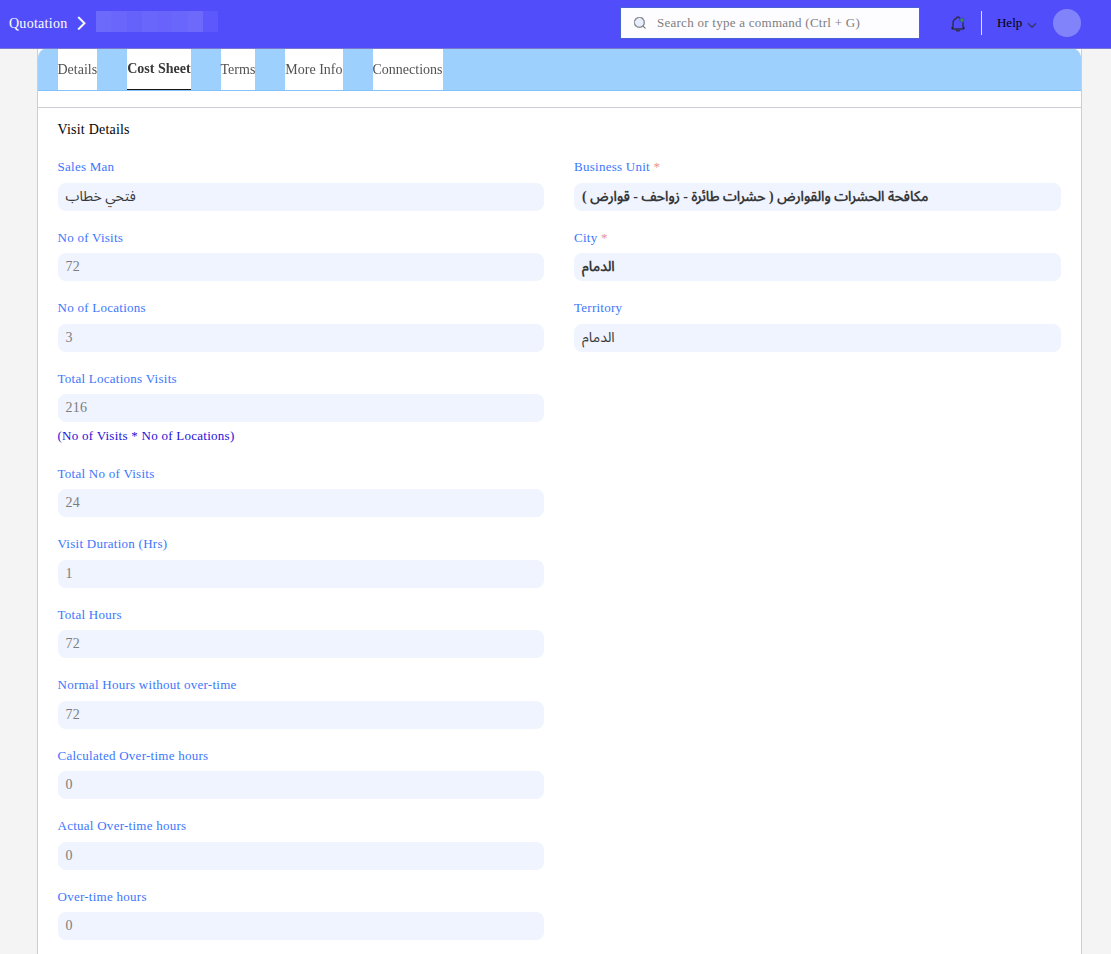
Task: Click the search command bar
Action: point(770,23)
